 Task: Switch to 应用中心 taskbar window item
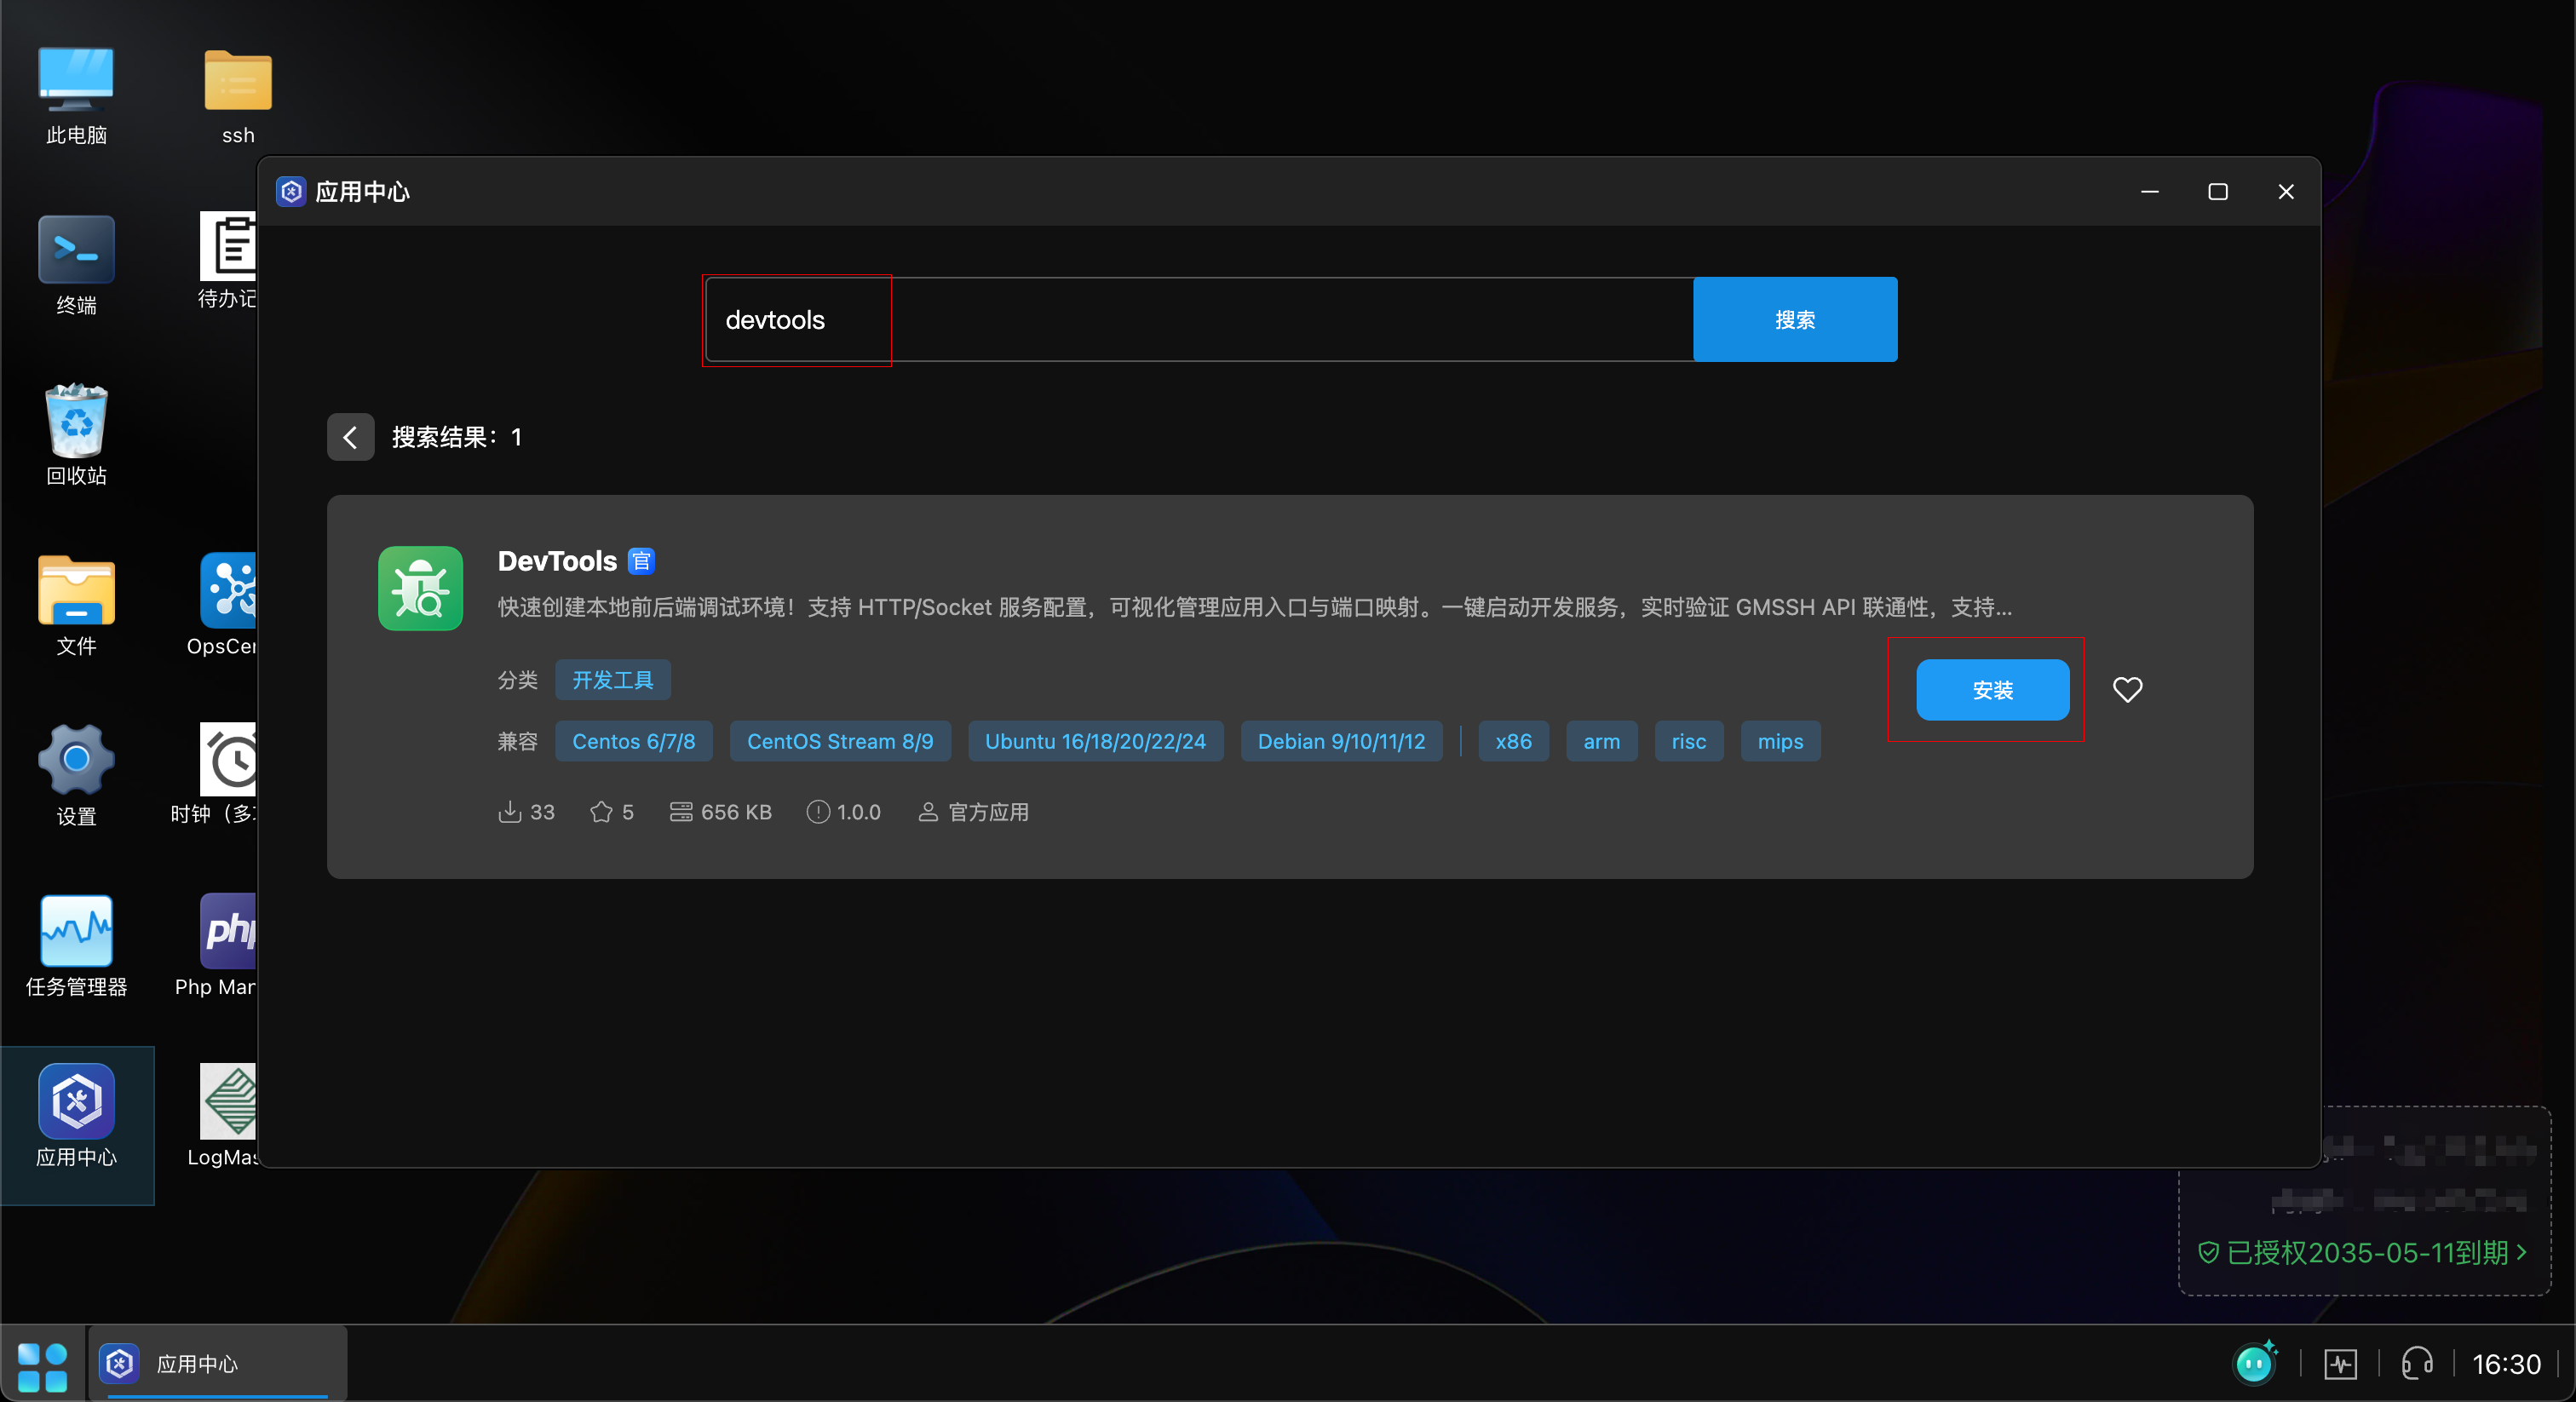point(218,1363)
